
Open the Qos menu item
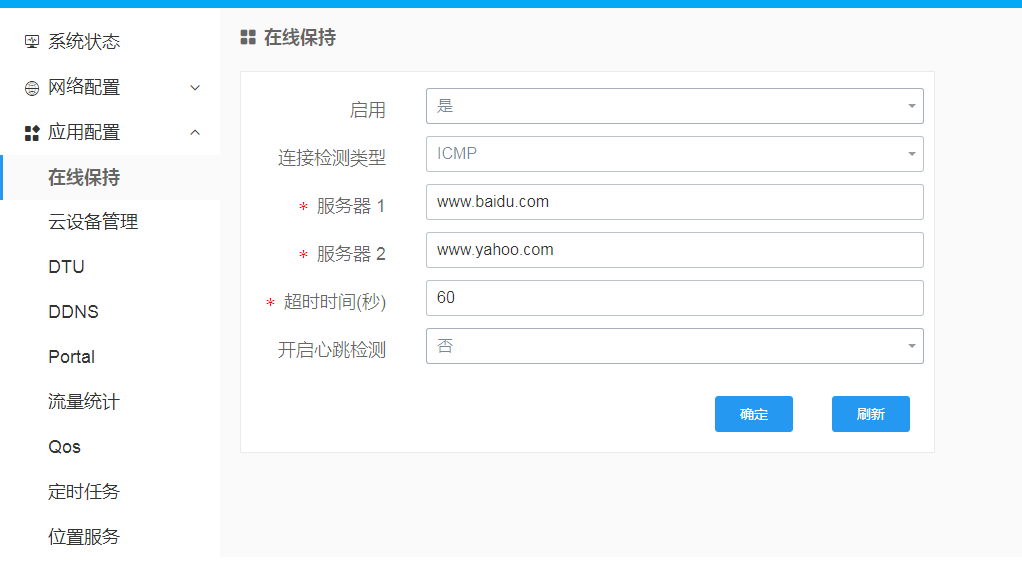coord(64,447)
